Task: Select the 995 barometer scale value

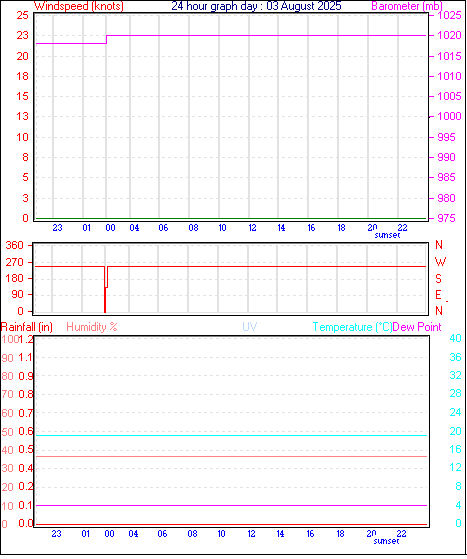Action: pos(446,137)
